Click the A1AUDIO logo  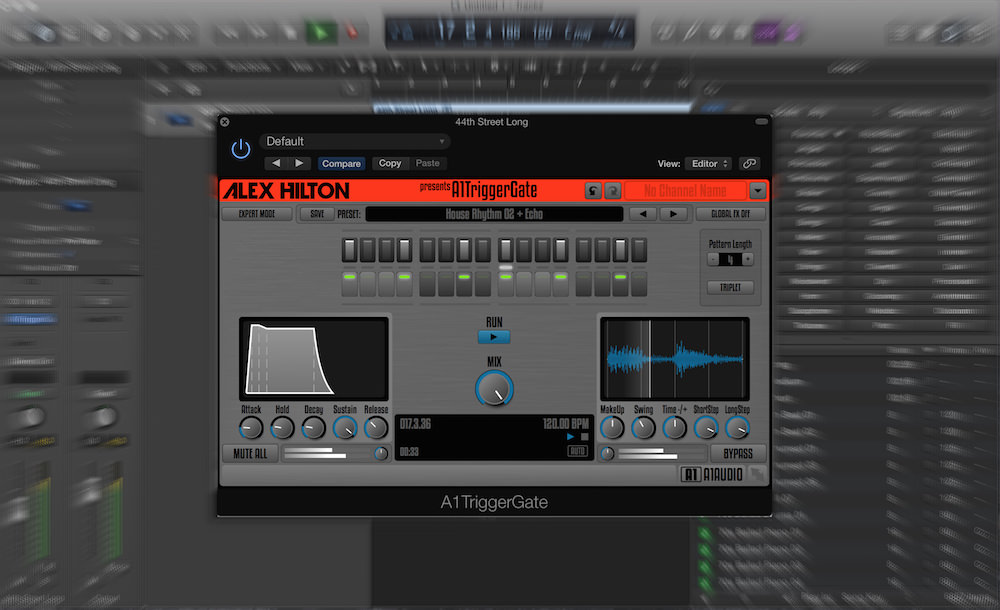pos(712,474)
